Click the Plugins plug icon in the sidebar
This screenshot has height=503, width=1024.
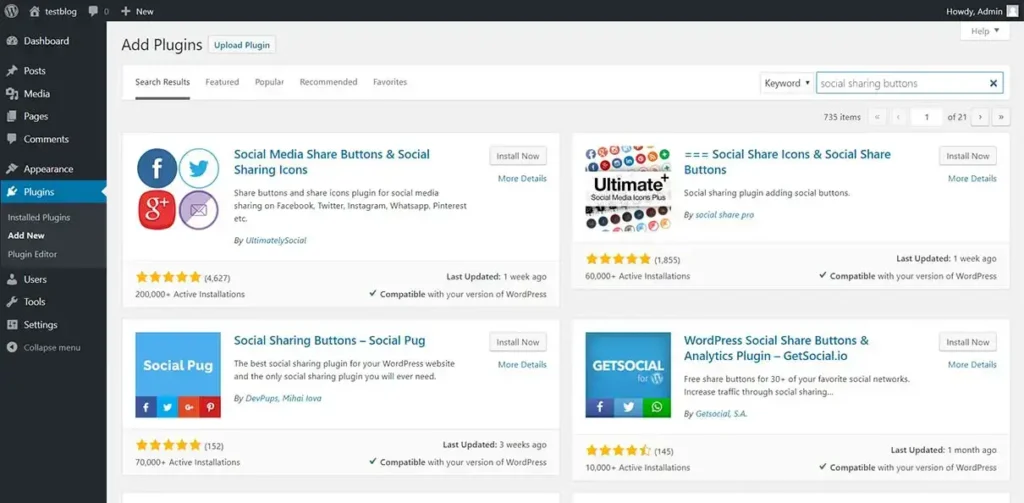[x=12, y=192]
